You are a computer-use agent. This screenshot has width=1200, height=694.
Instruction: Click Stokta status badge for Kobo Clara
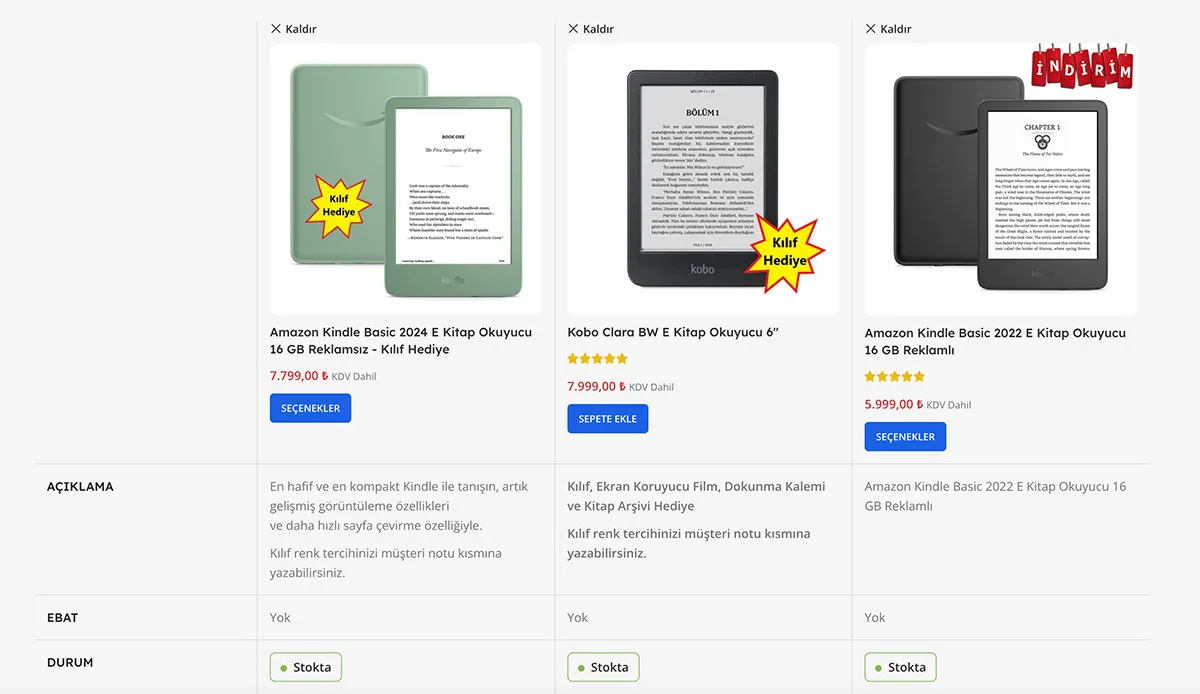tap(603, 667)
